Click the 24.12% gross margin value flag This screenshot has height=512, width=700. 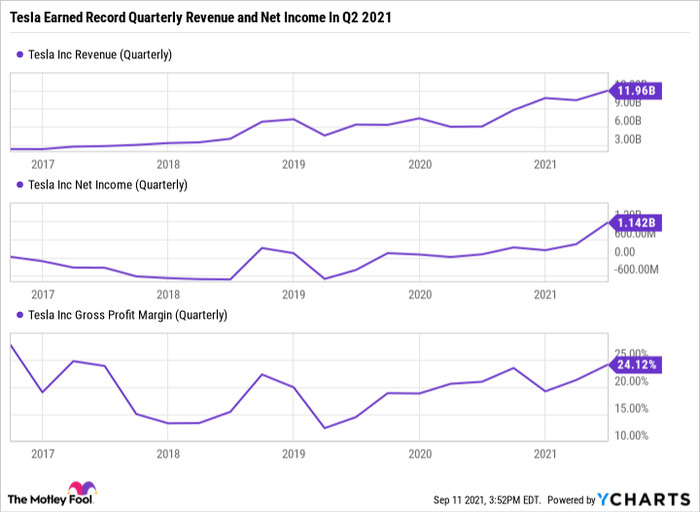[x=635, y=365]
